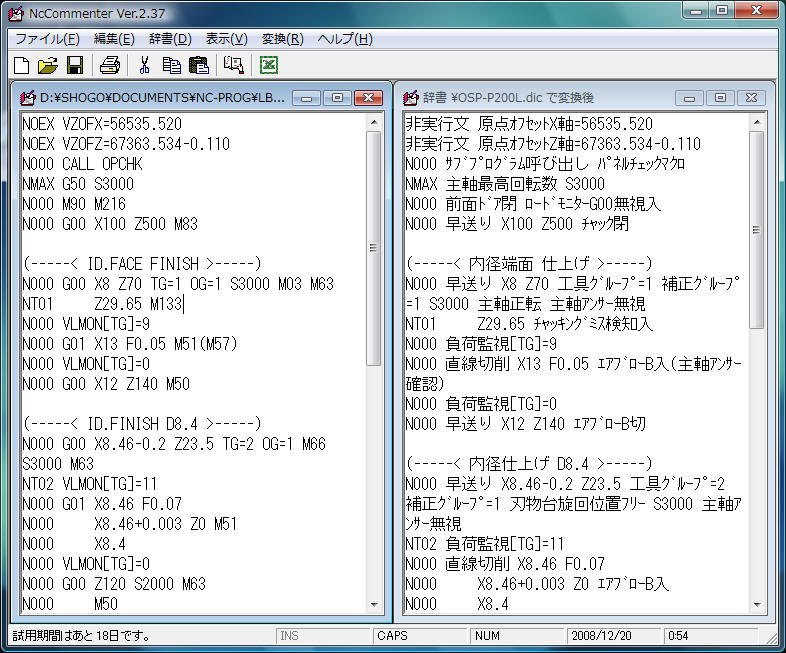Click line 'NT01 Z29.65 M133' in source
This screenshot has width=786, height=653.
[103, 304]
